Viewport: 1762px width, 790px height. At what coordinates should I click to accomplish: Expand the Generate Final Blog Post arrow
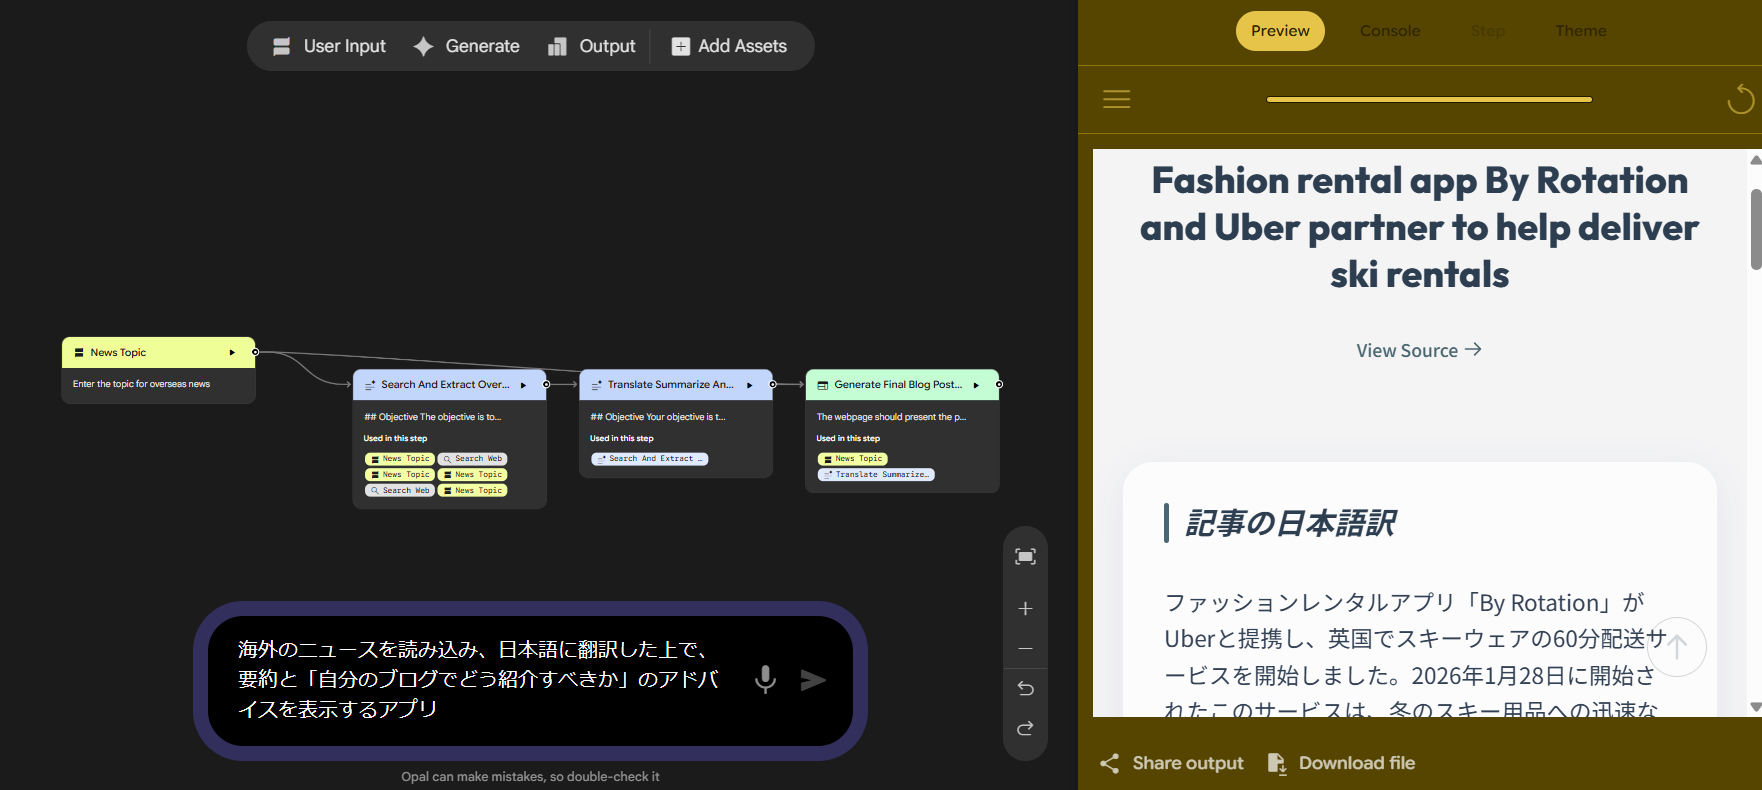(x=976, y=385)
